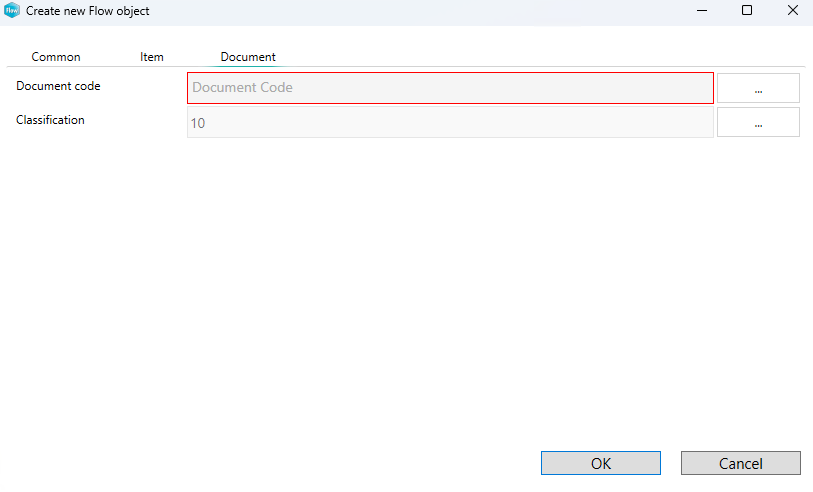Switch to the Common tab

tap(56, 57)
